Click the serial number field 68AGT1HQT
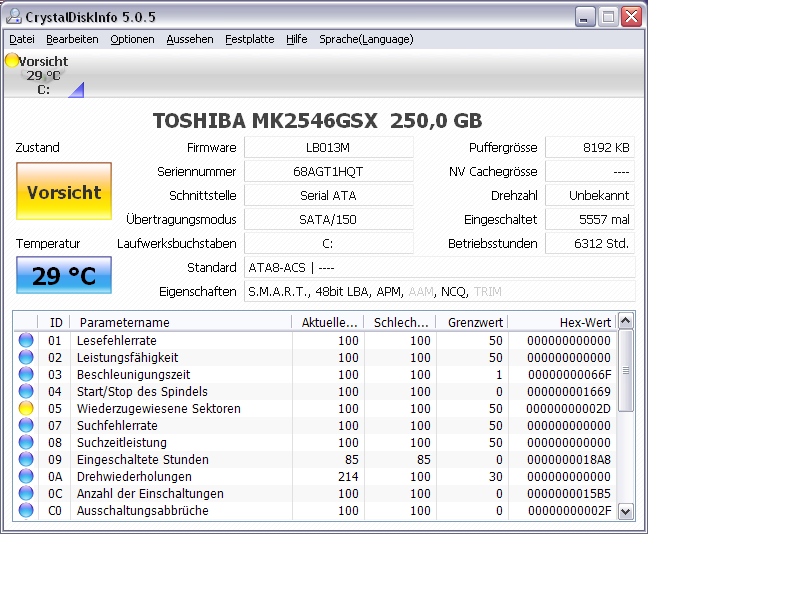800x600 pixels. pos(329,171)
